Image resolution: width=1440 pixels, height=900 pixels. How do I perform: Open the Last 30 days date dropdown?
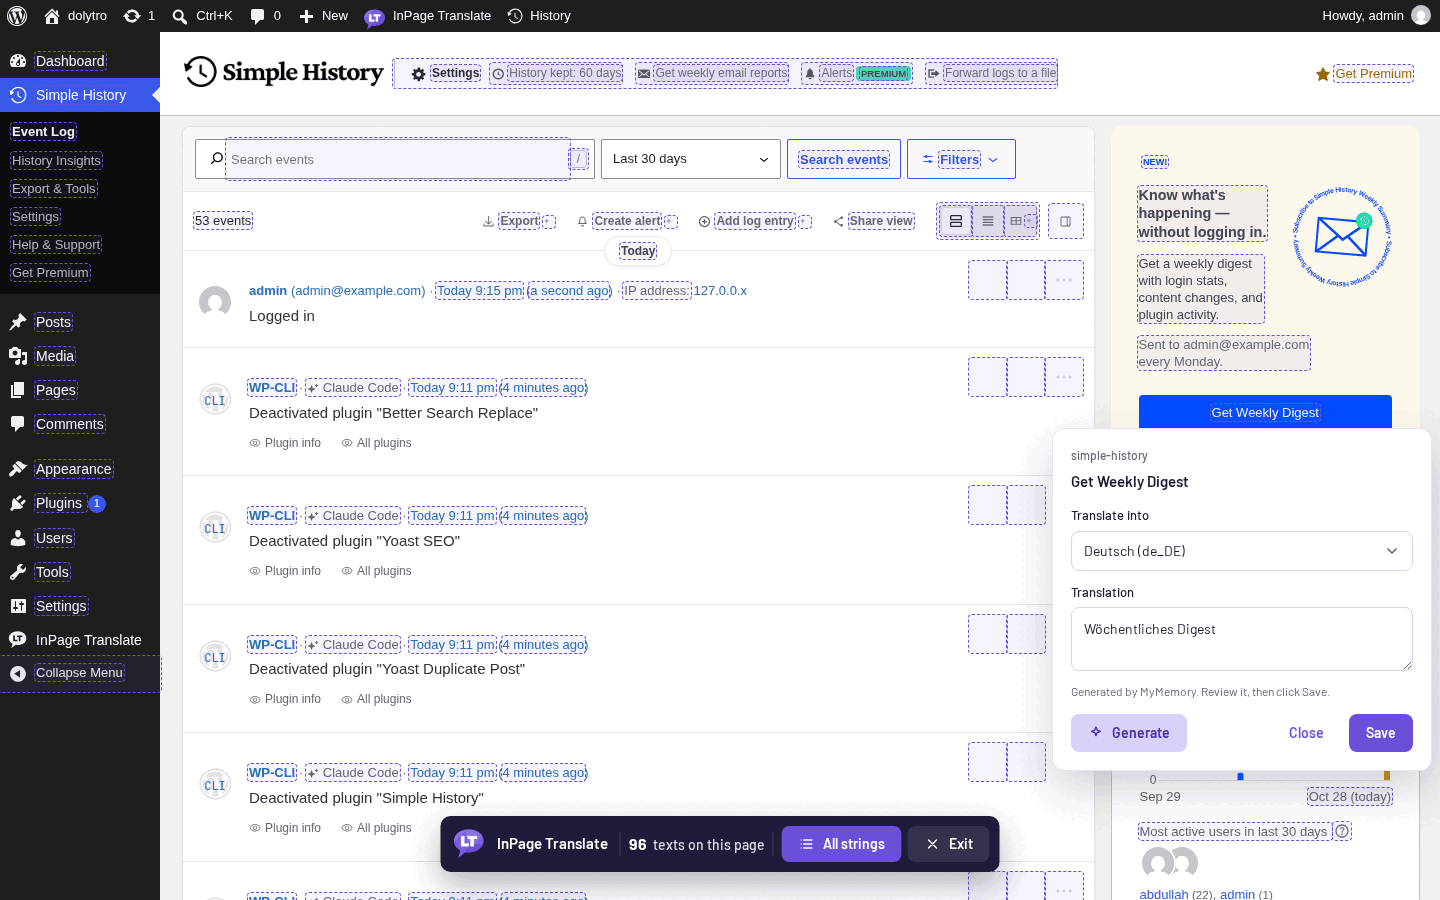point(691,159)
